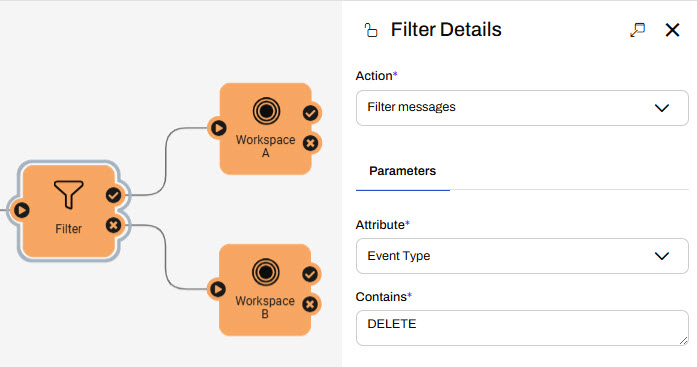Open the Action dropdown showing Filter messages
This screenshot has width=697, height=367.
522,108
